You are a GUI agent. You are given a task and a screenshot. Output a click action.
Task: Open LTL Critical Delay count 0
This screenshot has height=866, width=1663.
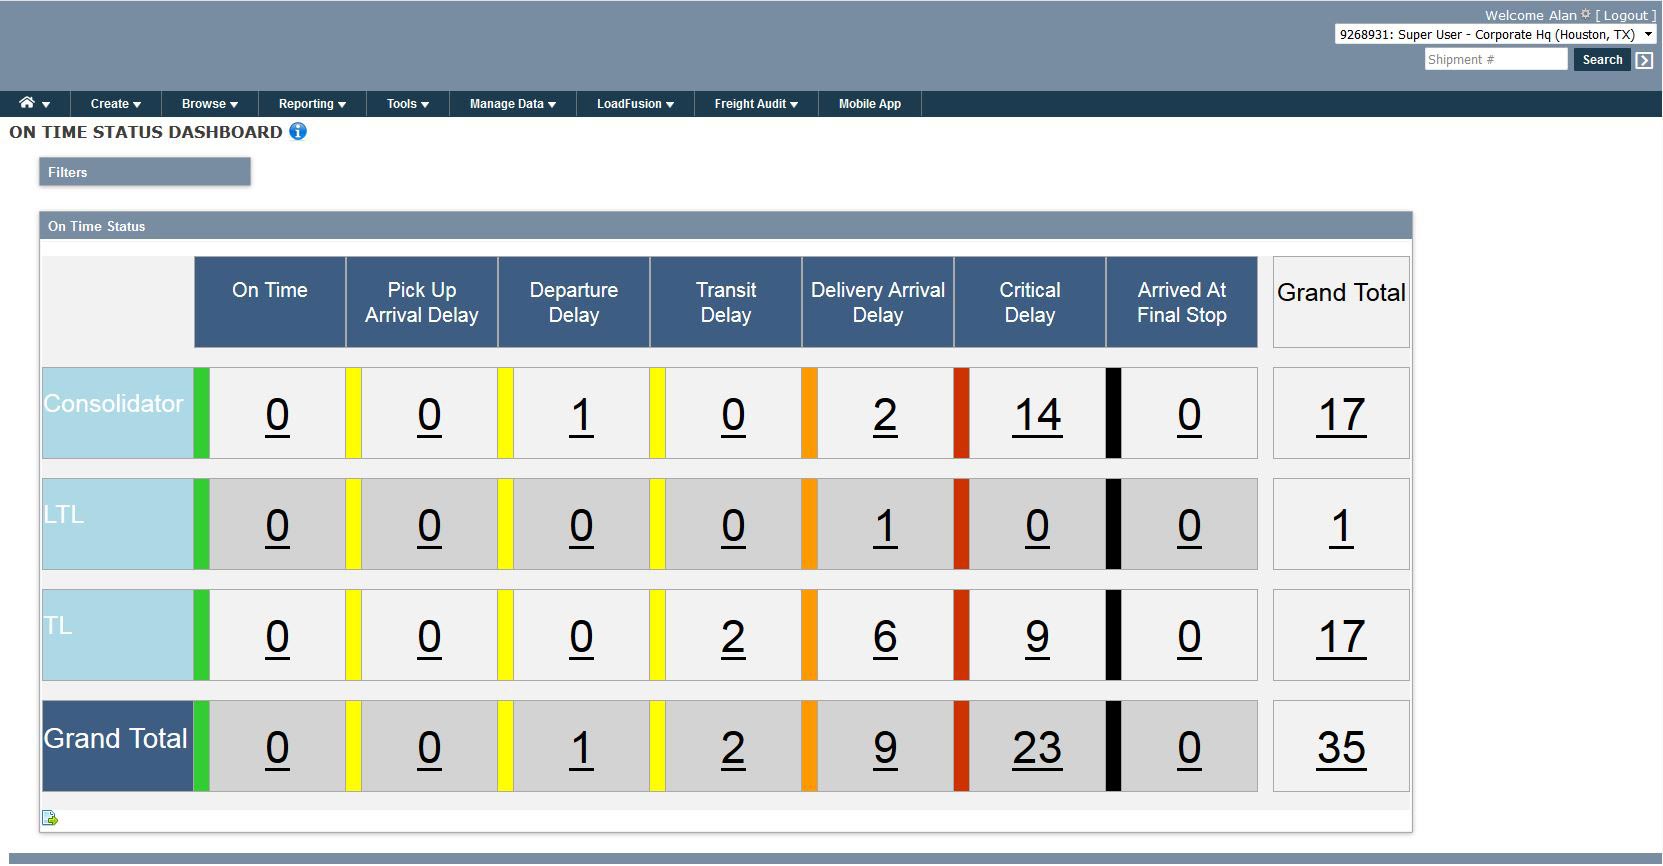click(x=1037, y=526)
